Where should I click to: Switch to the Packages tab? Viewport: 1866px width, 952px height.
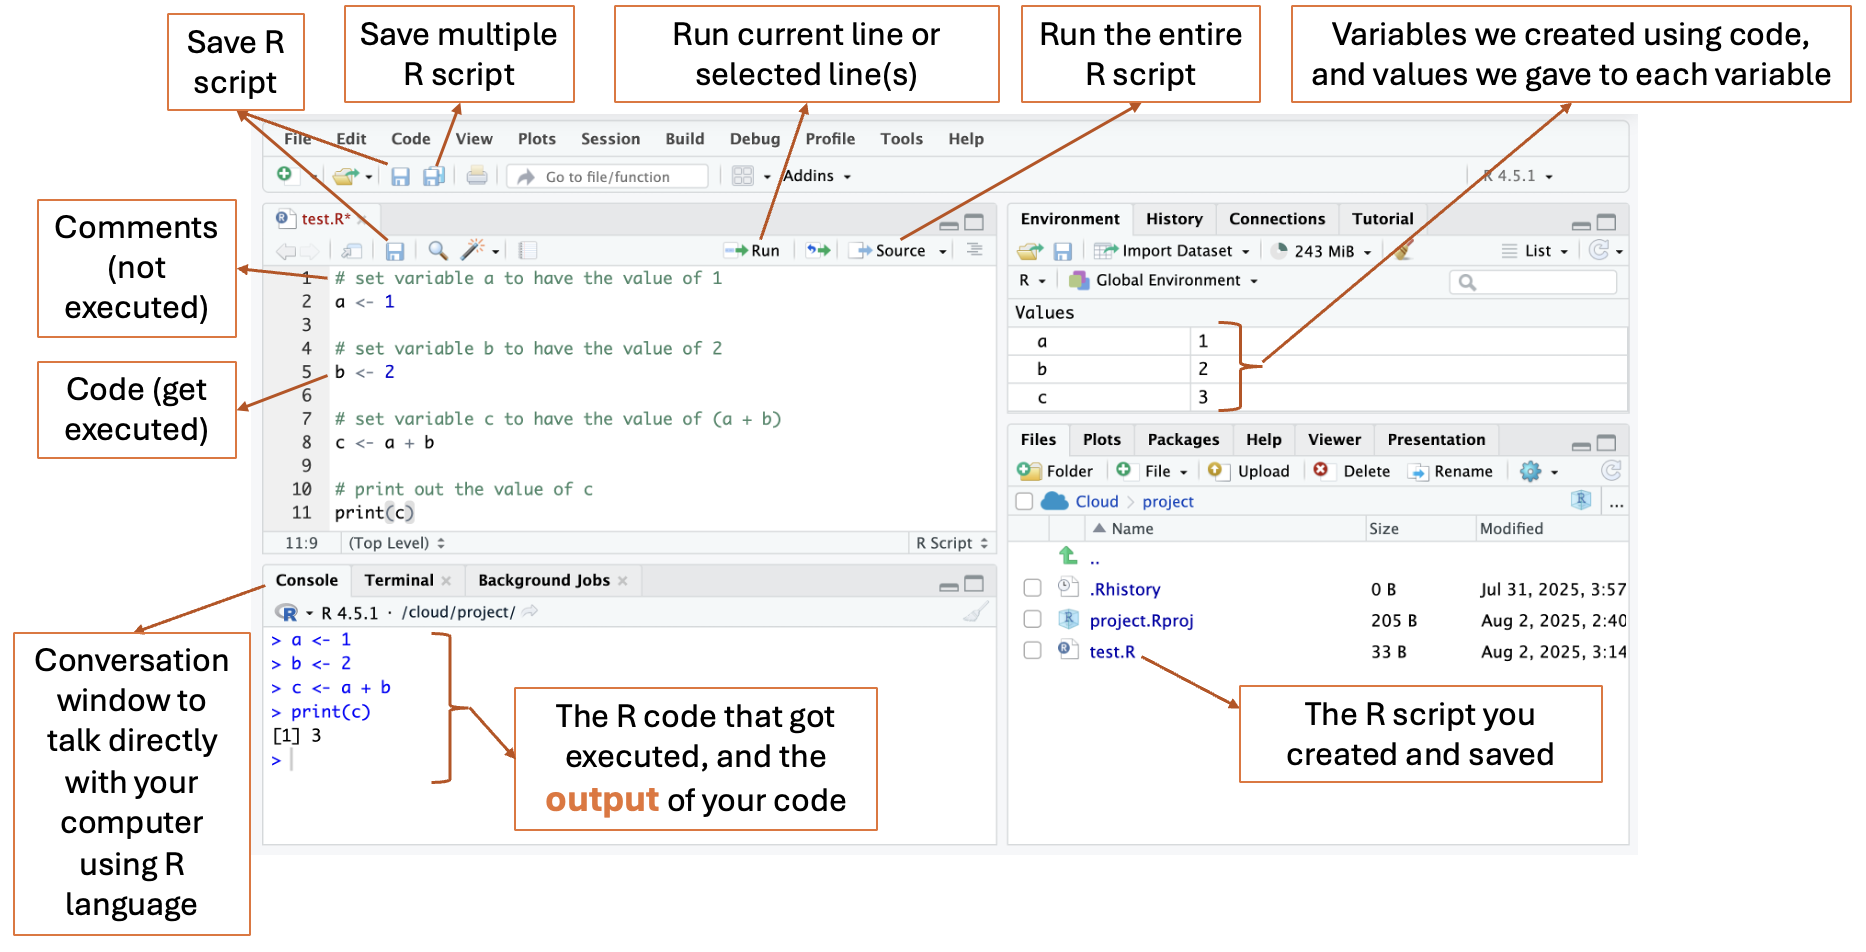click(1182, 440)
